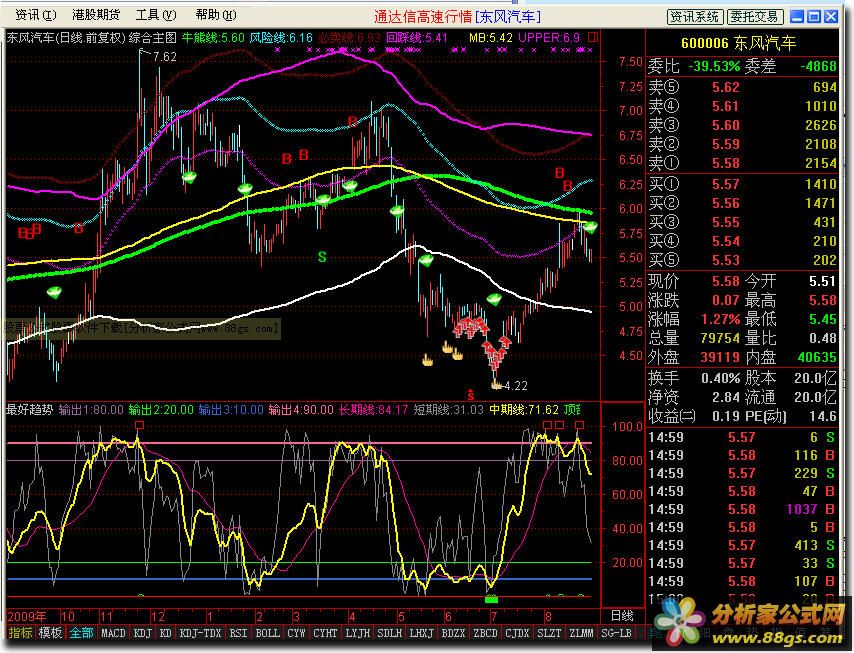This screenshot has height=653, width=854.
Task: Click the 600006 东风汽车 stock title
Action: coord(739,43)
